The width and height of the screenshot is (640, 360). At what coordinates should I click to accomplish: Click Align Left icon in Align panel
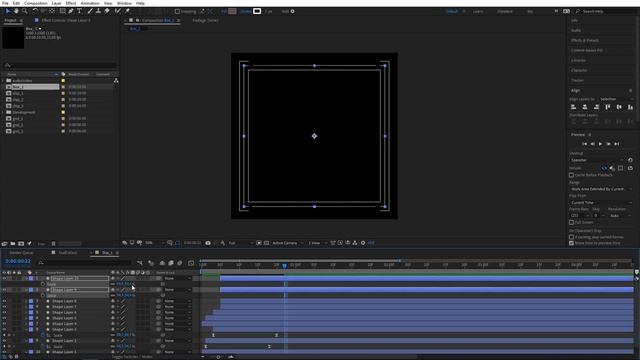(x=573, y=107)
